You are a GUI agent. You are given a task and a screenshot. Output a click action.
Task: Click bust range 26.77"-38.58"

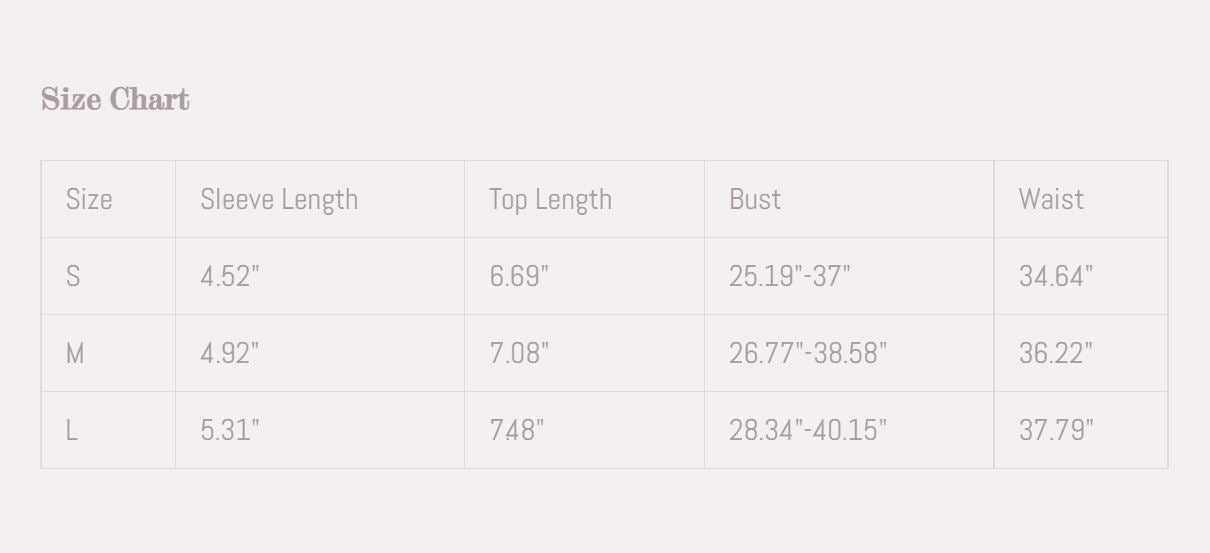click(808, 353)
